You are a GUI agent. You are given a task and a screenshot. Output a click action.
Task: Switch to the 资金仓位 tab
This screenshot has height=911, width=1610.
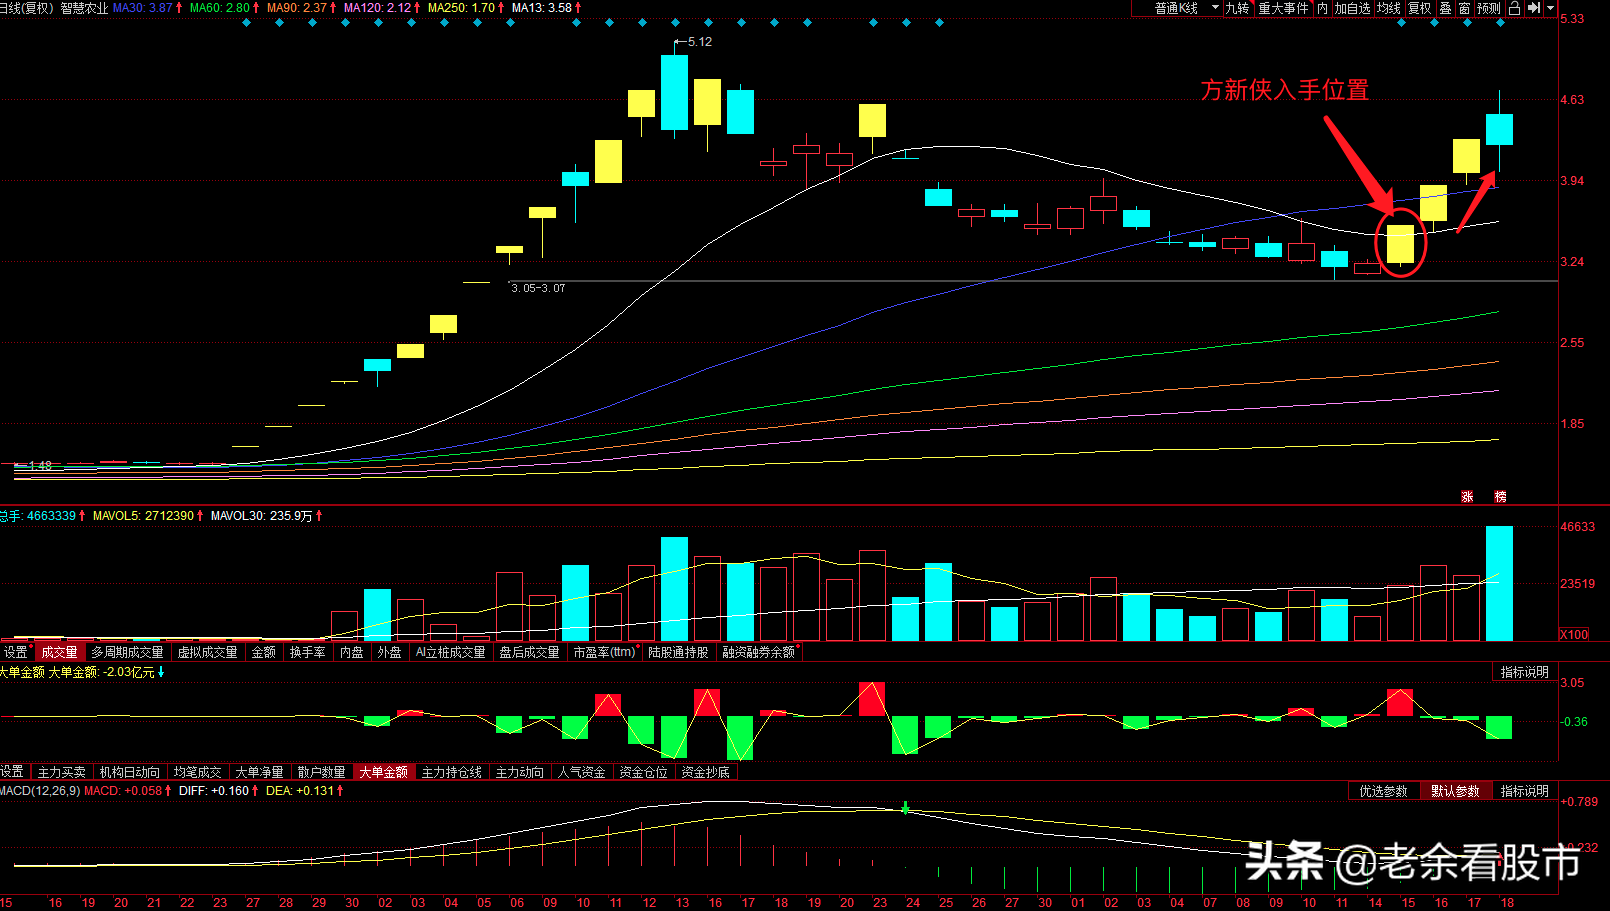point(644,772)
